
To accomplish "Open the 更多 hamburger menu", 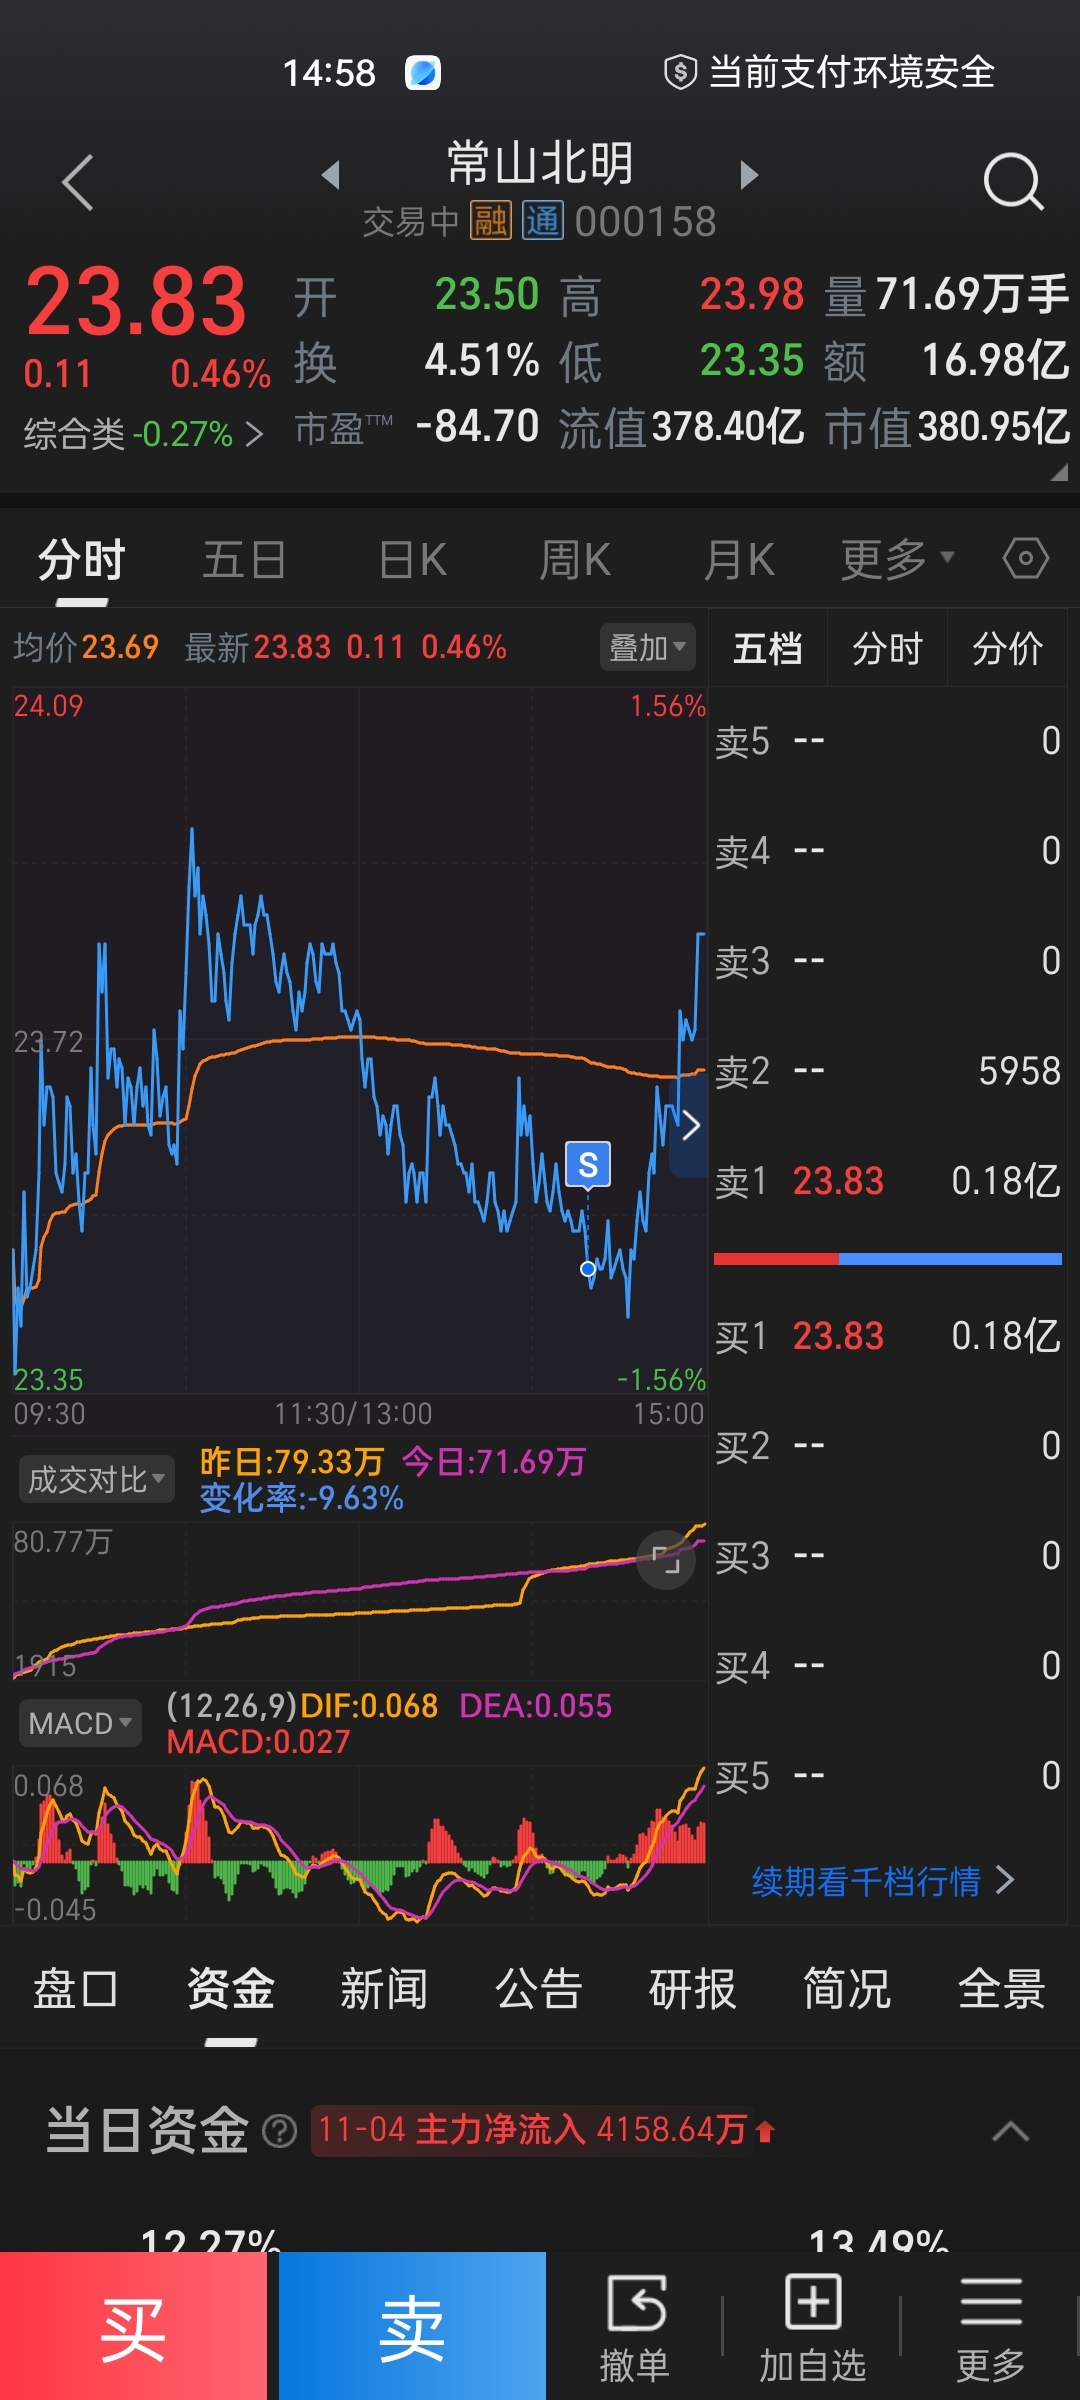I will pyautogui.click(x=991, y=2327).
